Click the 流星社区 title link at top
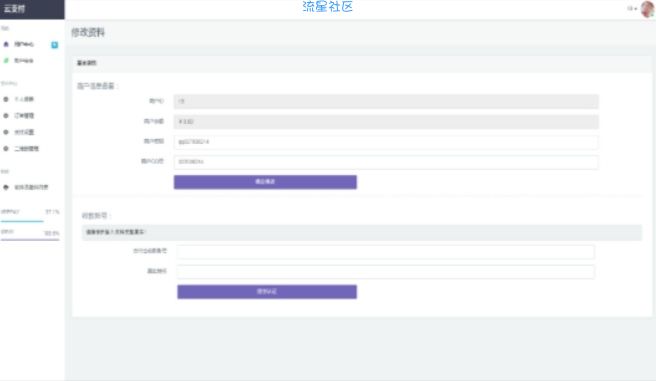The image size is (656, 381). click(x=328, y=7)
